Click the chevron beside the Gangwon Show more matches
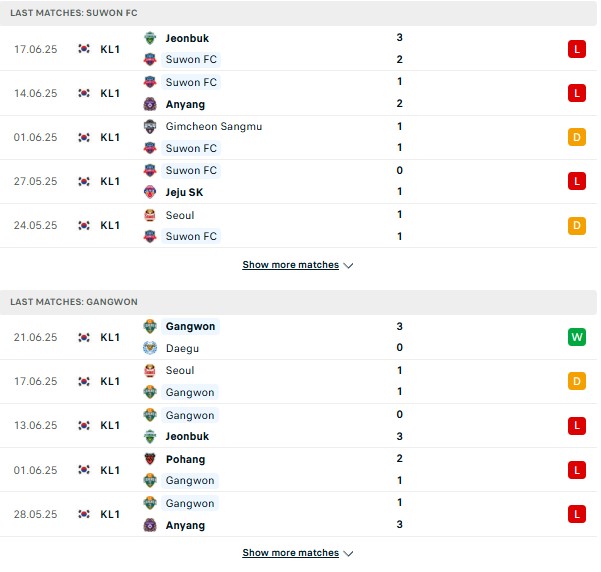Screen dimensions: 601x572 tap(348, 554)
